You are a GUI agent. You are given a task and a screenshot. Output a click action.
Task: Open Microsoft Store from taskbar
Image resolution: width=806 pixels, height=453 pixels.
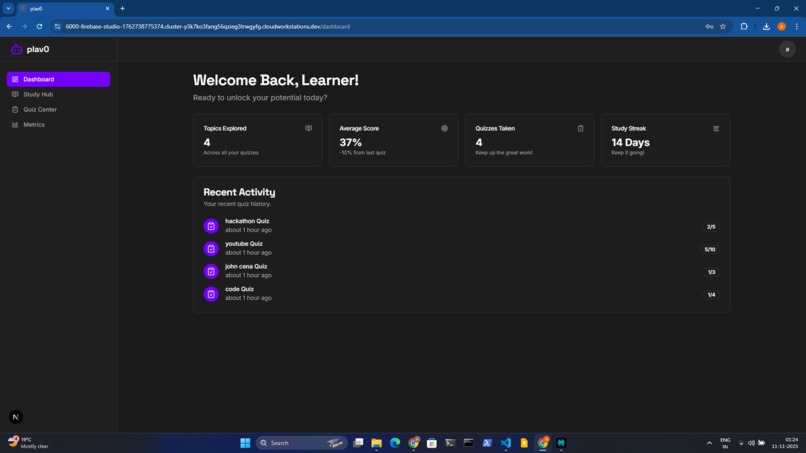[x=432, y=443]
